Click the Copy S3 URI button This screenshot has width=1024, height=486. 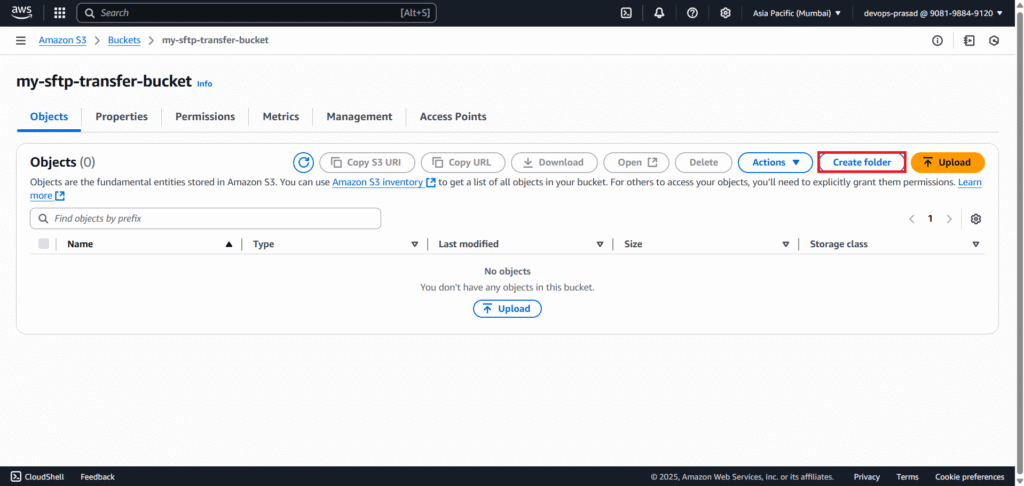coord(367,162)
